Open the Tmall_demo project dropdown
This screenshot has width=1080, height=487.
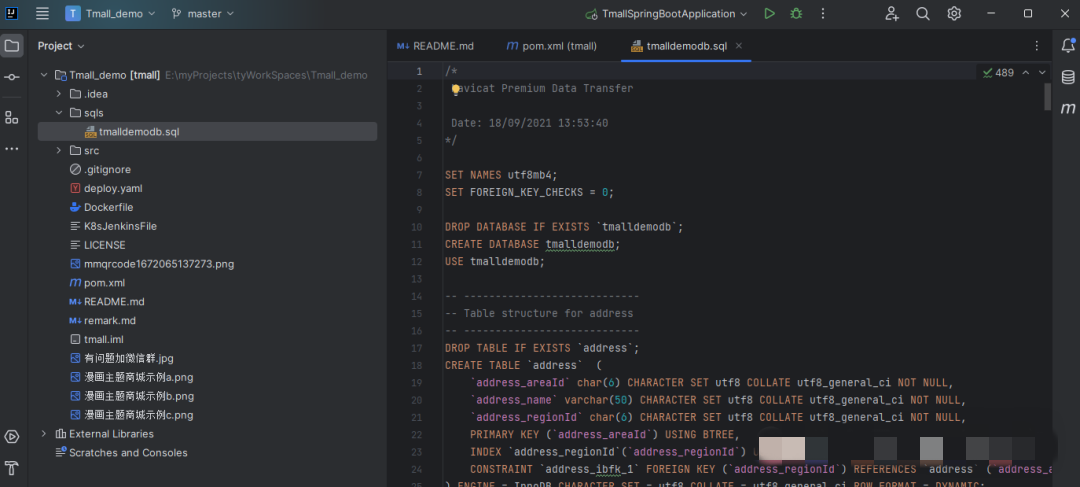tap(111, 13)
